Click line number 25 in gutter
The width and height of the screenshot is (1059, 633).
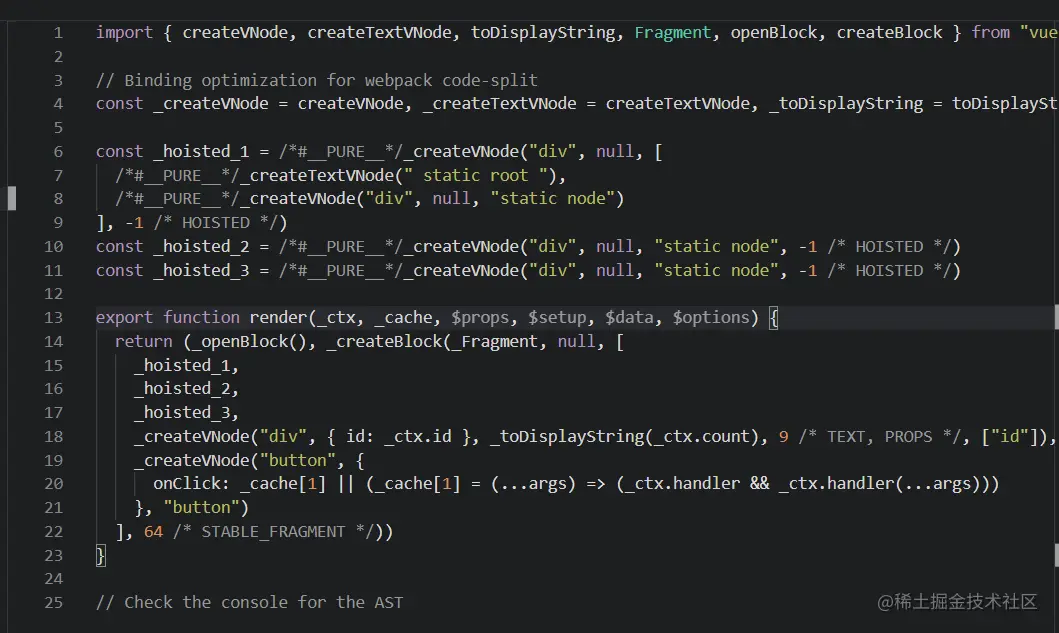pos(53,603)
